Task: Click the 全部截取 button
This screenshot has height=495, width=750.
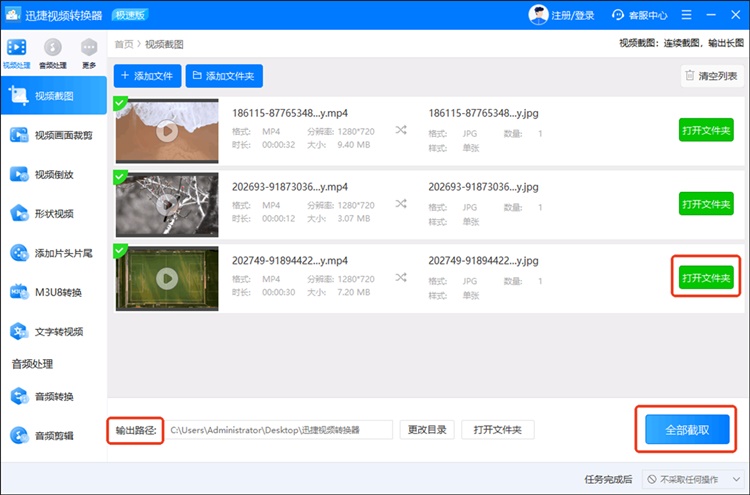Action: click(687, 429)
